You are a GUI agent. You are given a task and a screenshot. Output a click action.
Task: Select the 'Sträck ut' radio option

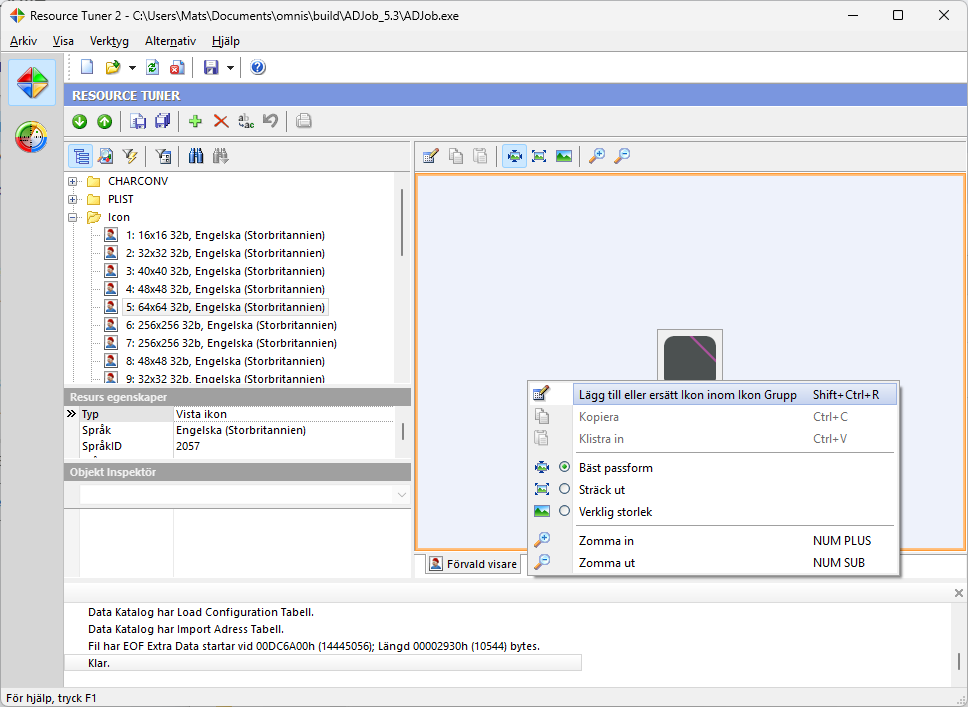[x=564, y=489]
